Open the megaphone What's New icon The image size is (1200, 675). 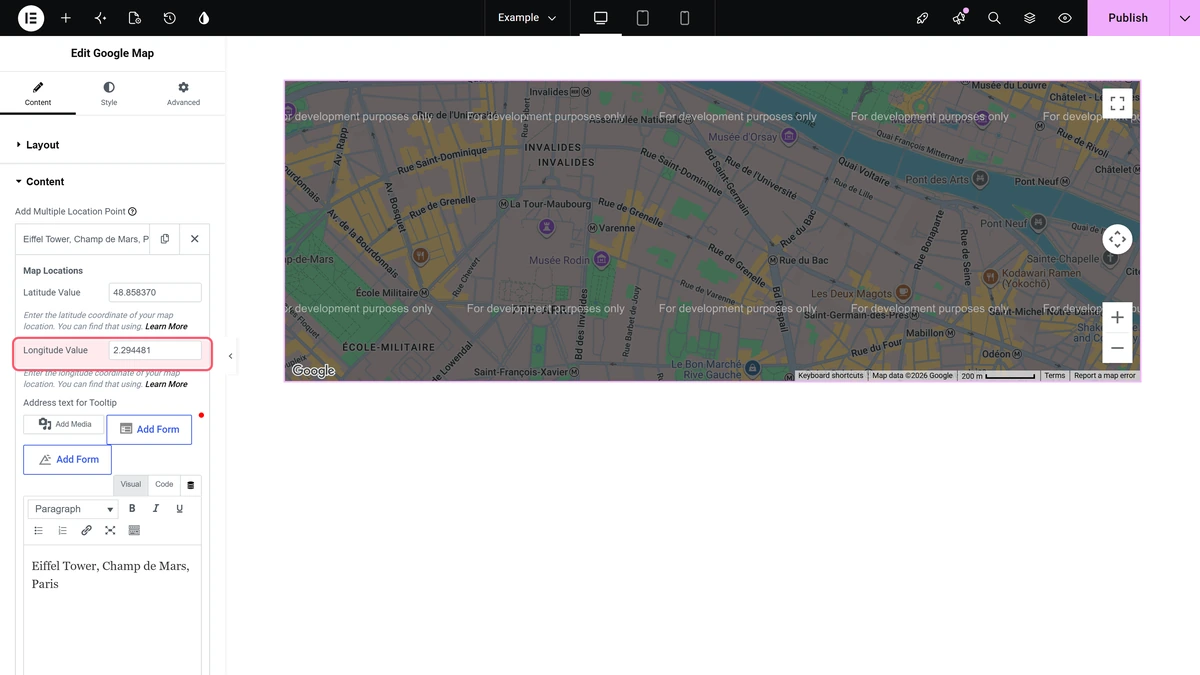pyautogui.click(x=959, y=18)
